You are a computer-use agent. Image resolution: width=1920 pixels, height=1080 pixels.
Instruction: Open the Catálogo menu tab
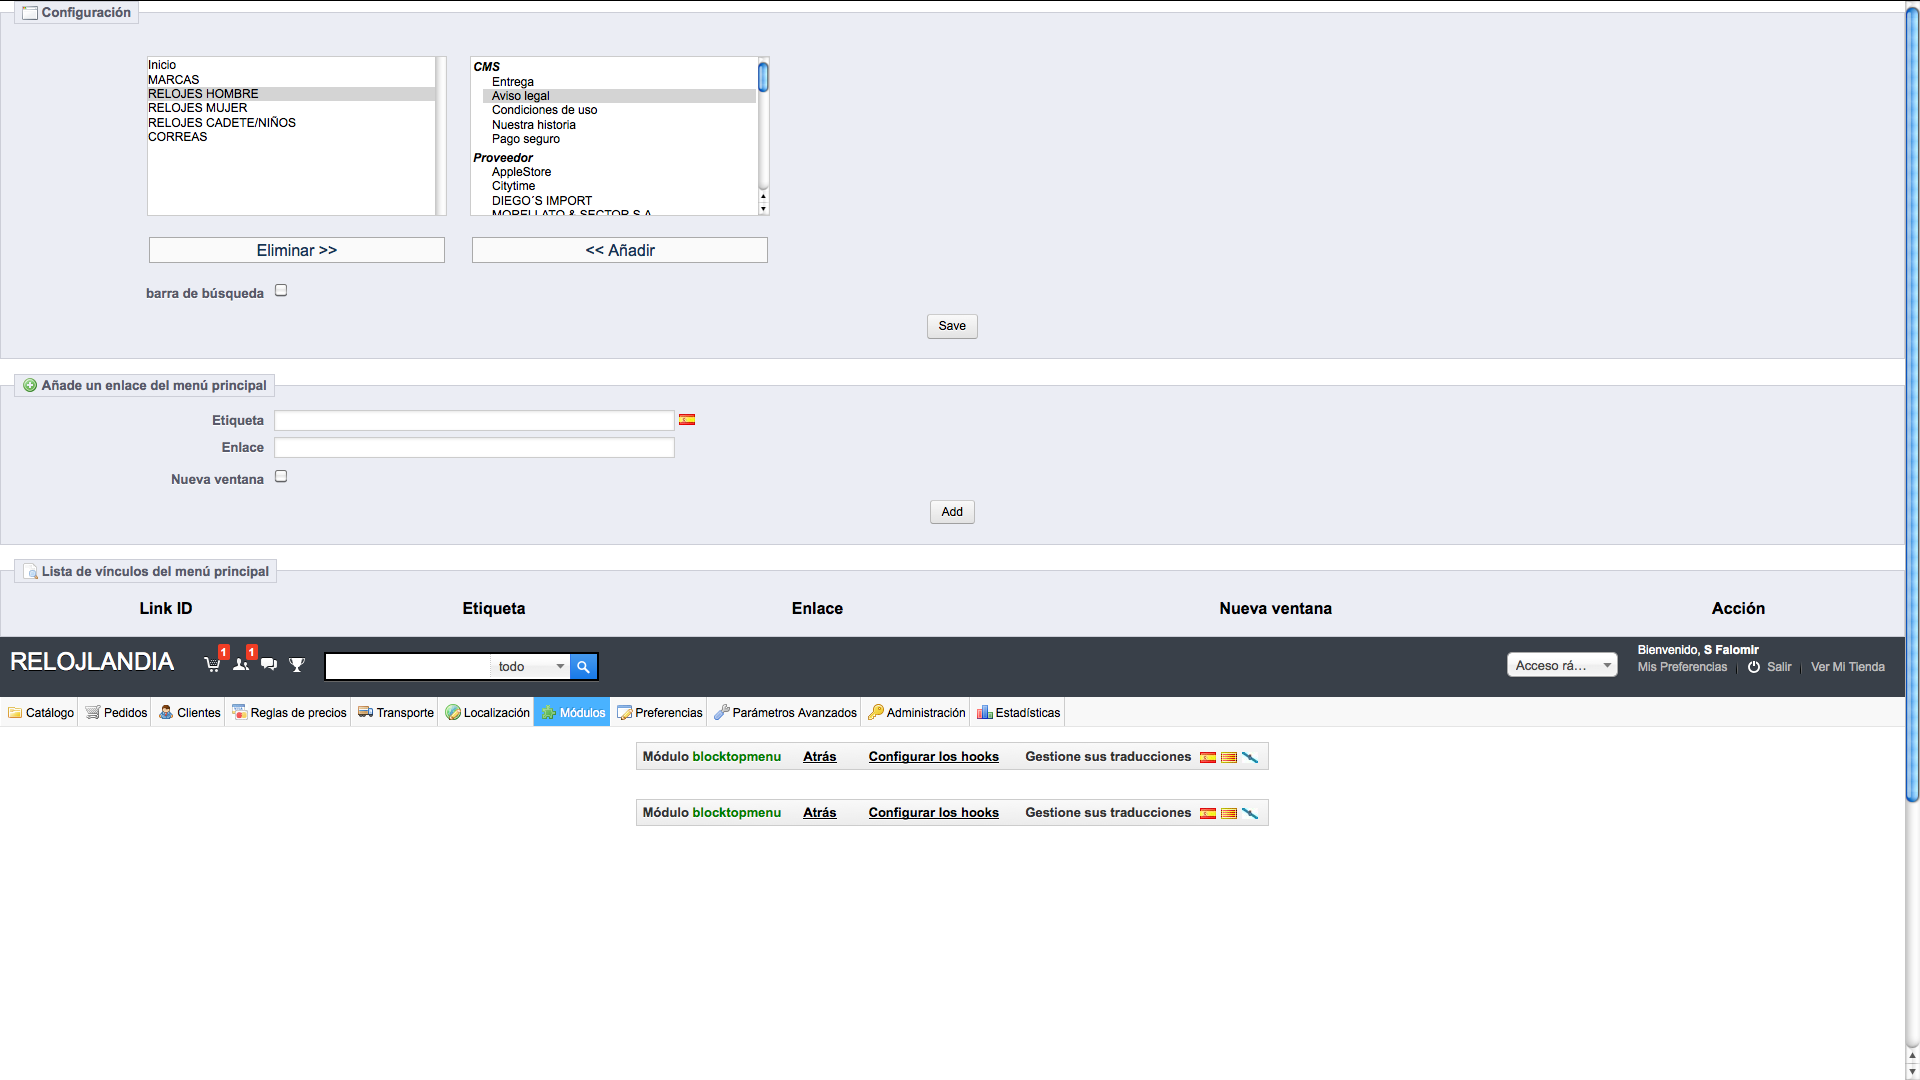point(41,713)
